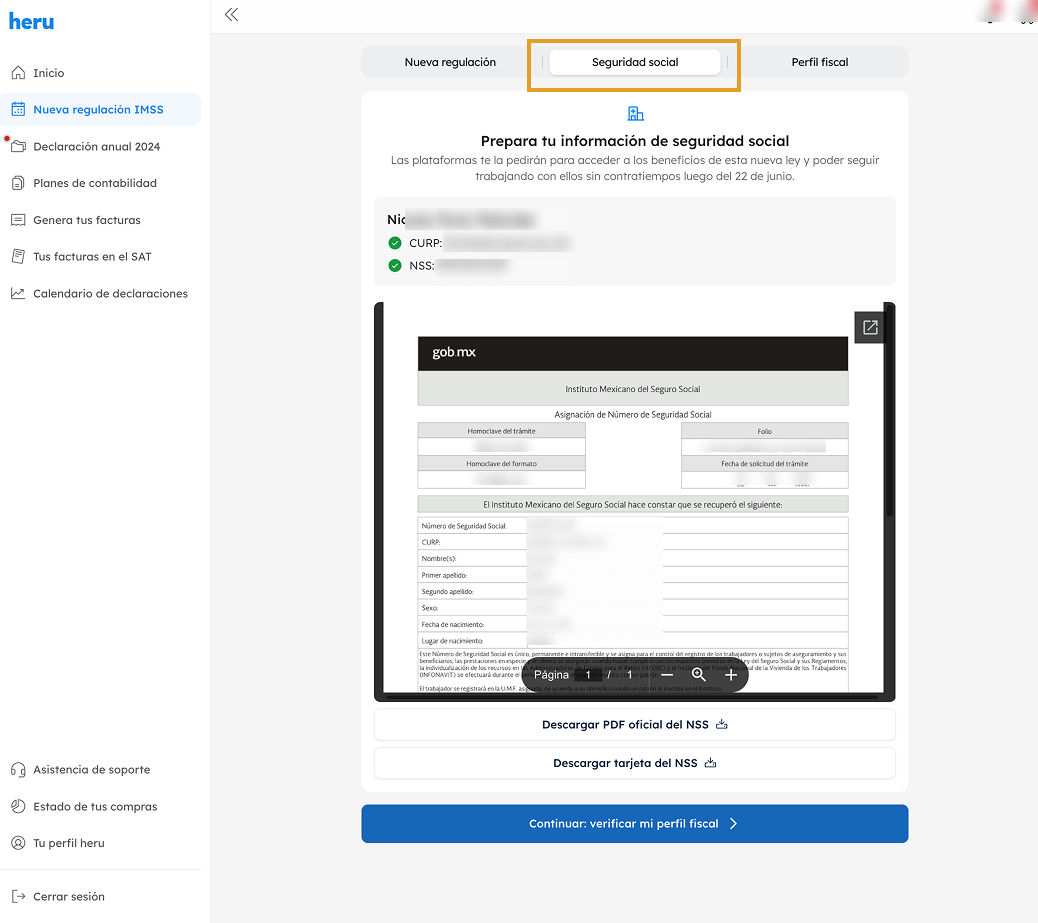Click 'Fecha de nacimiento:' row label

point(453,625)
